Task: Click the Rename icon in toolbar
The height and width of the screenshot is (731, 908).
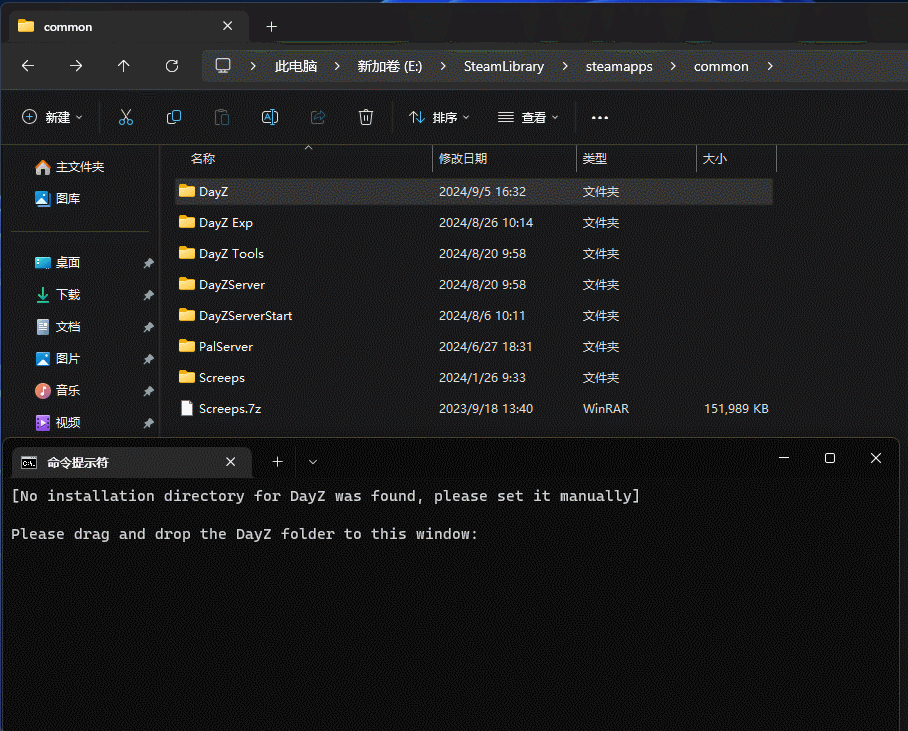Action: click(270, 117)
